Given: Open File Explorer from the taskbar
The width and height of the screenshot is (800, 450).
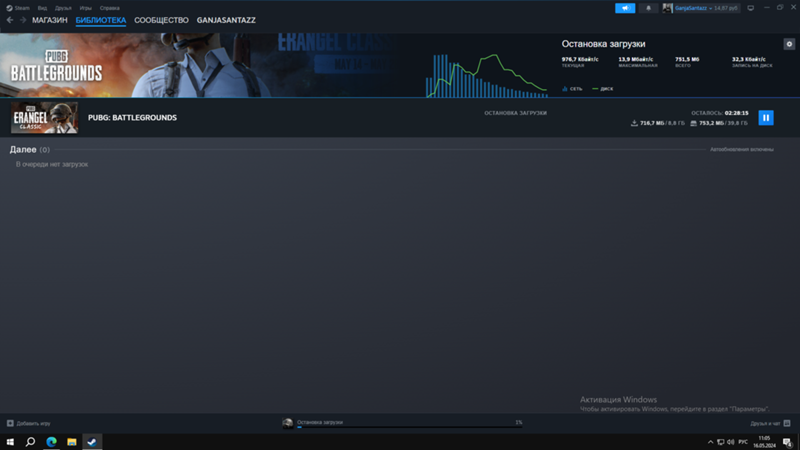Looking at the screenshot, I should click(x=71, y=442).
